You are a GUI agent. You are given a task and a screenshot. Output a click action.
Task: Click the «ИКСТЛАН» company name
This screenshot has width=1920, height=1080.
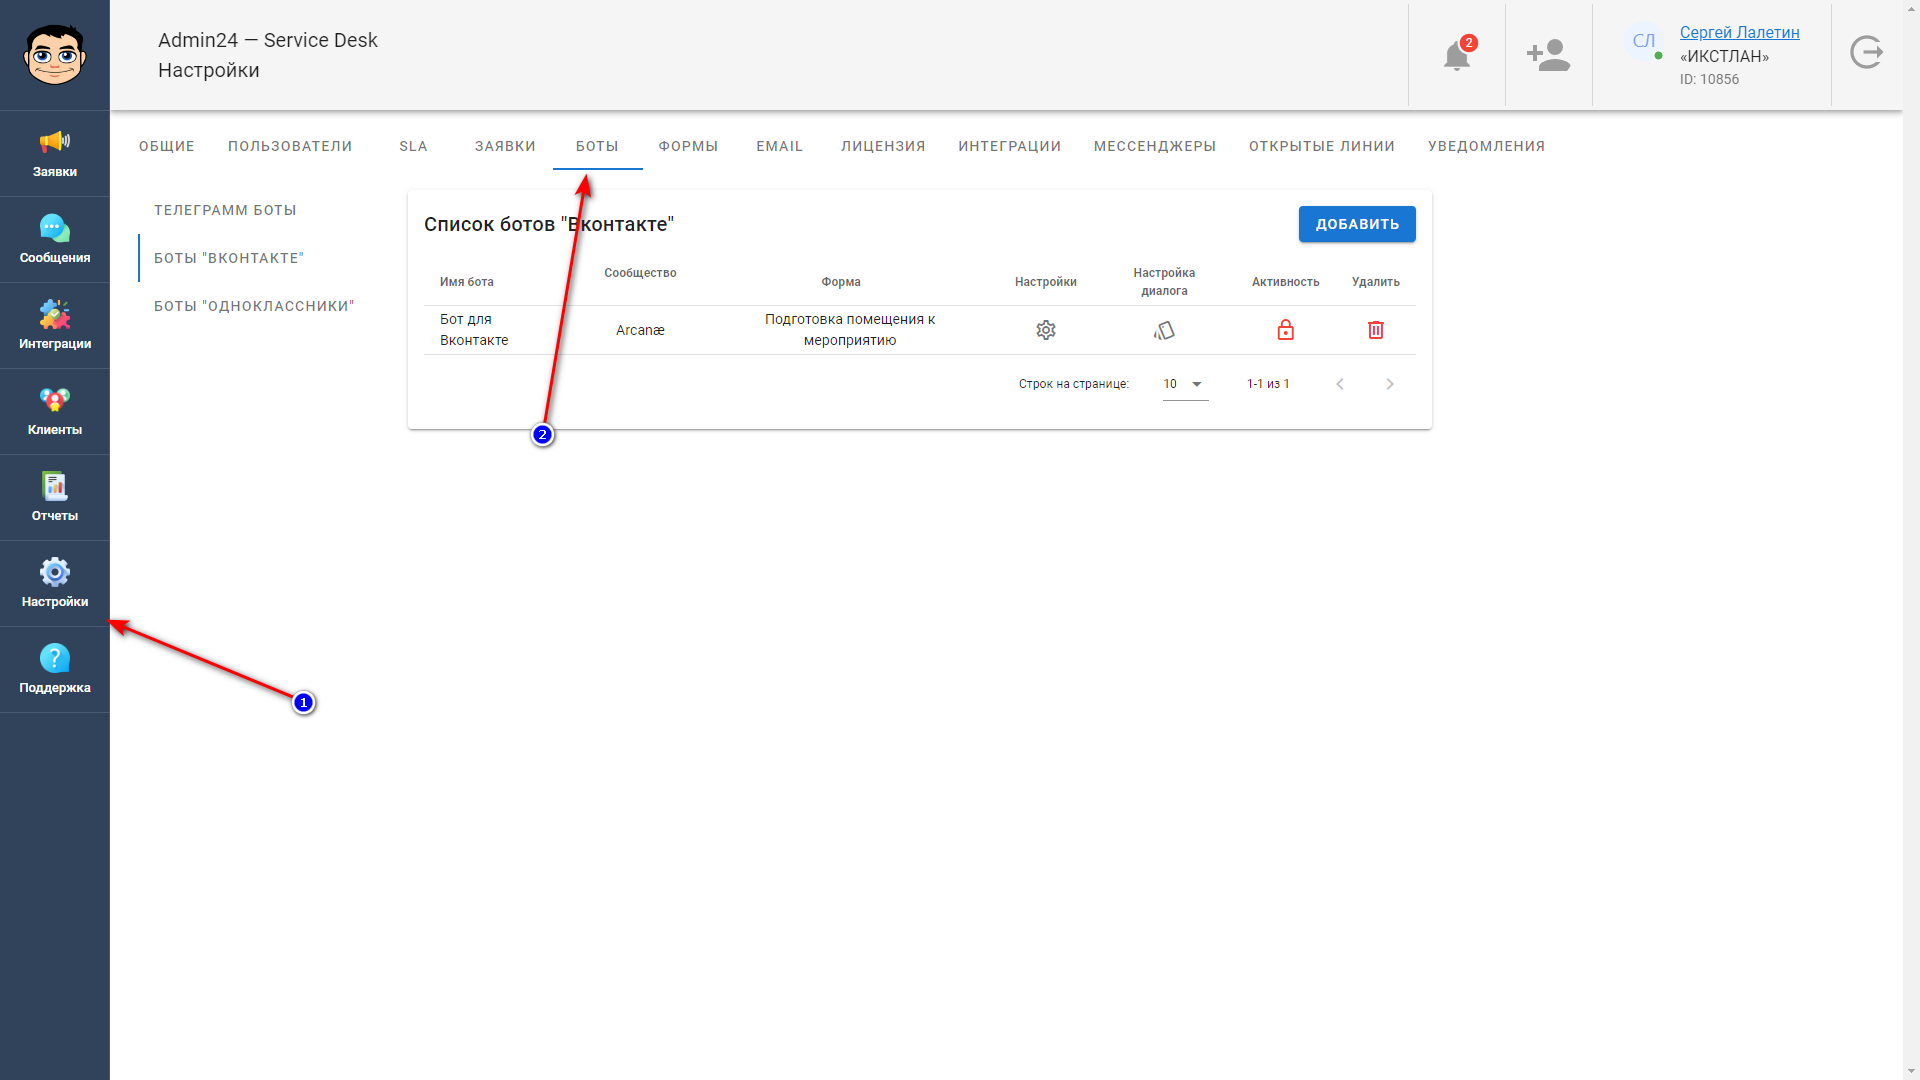(1724, 56)
